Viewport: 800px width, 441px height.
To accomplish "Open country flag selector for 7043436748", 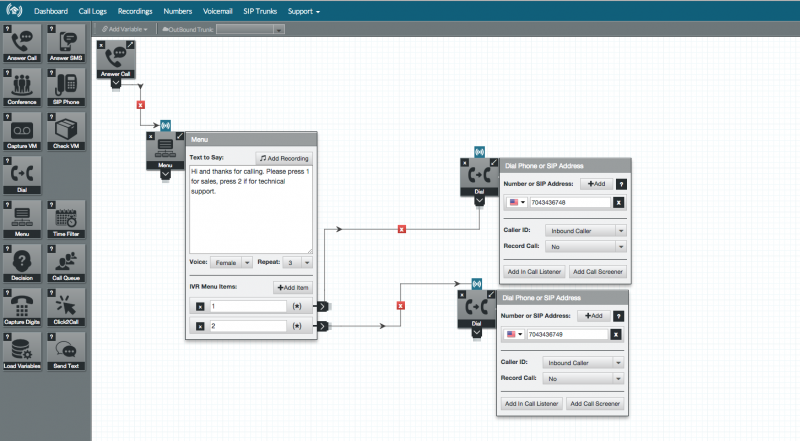I will click(x=517, y=203).
